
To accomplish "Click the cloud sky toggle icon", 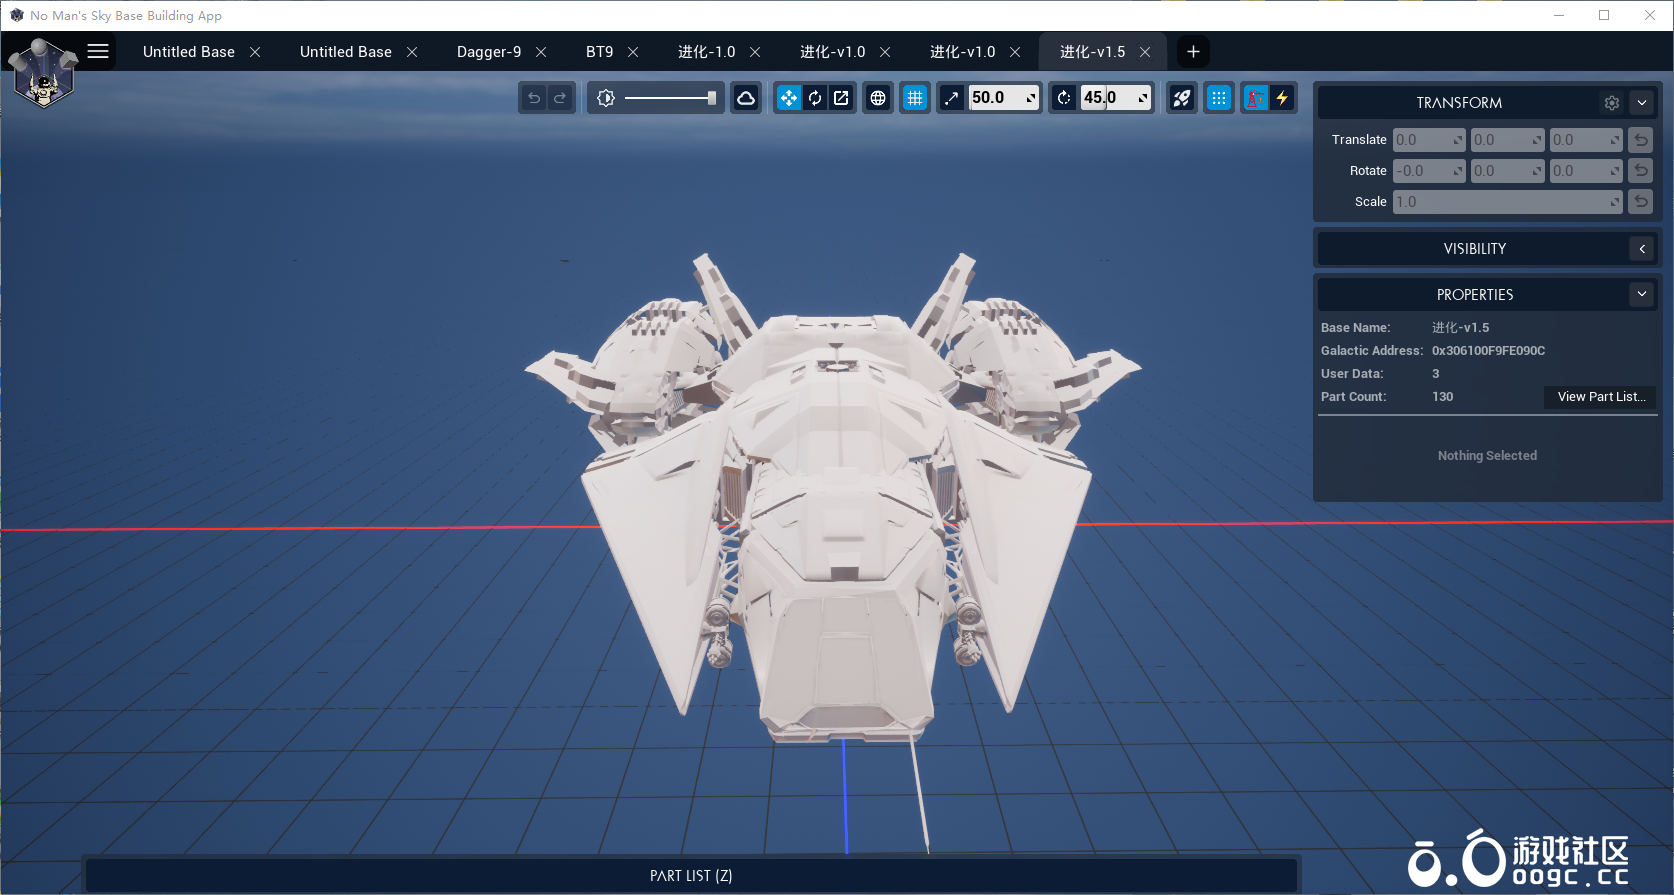I will 746,98.
